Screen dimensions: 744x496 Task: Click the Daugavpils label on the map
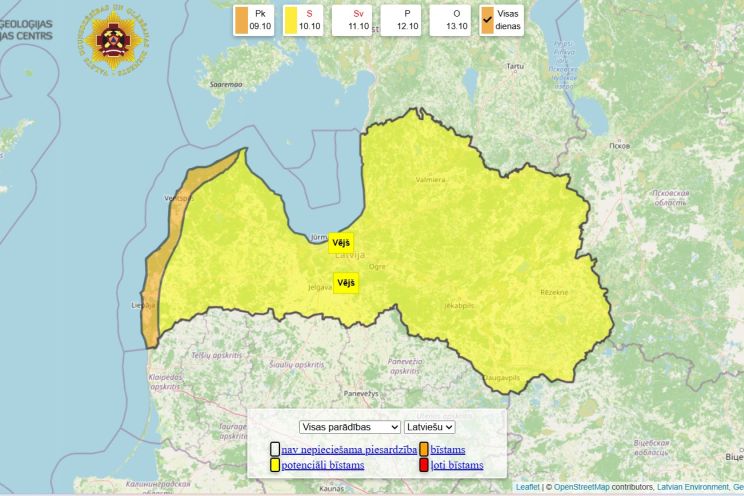tap(502, 378)
